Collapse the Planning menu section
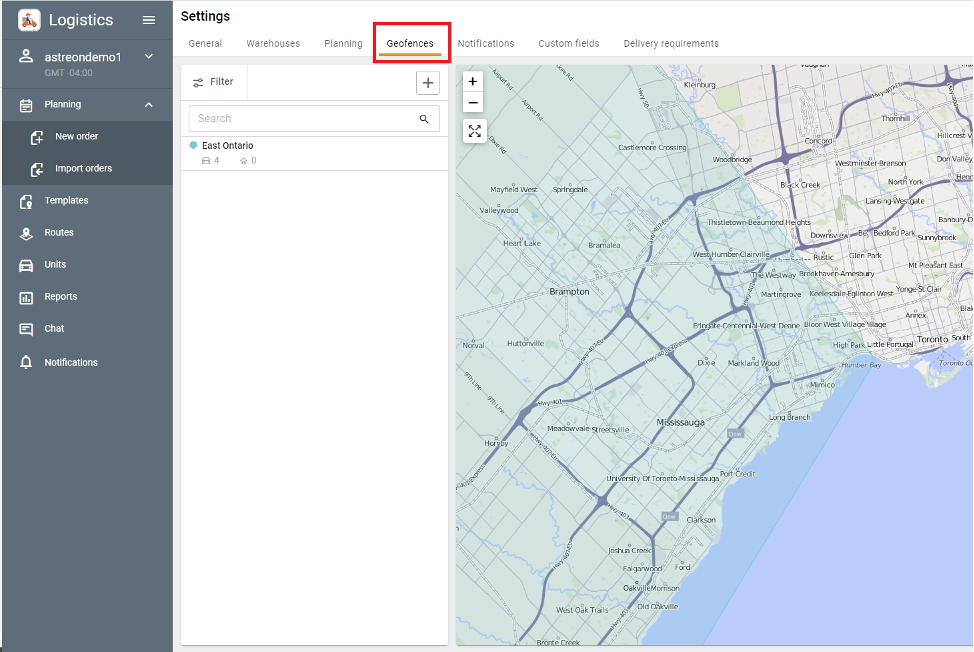 tap(149, 105)
